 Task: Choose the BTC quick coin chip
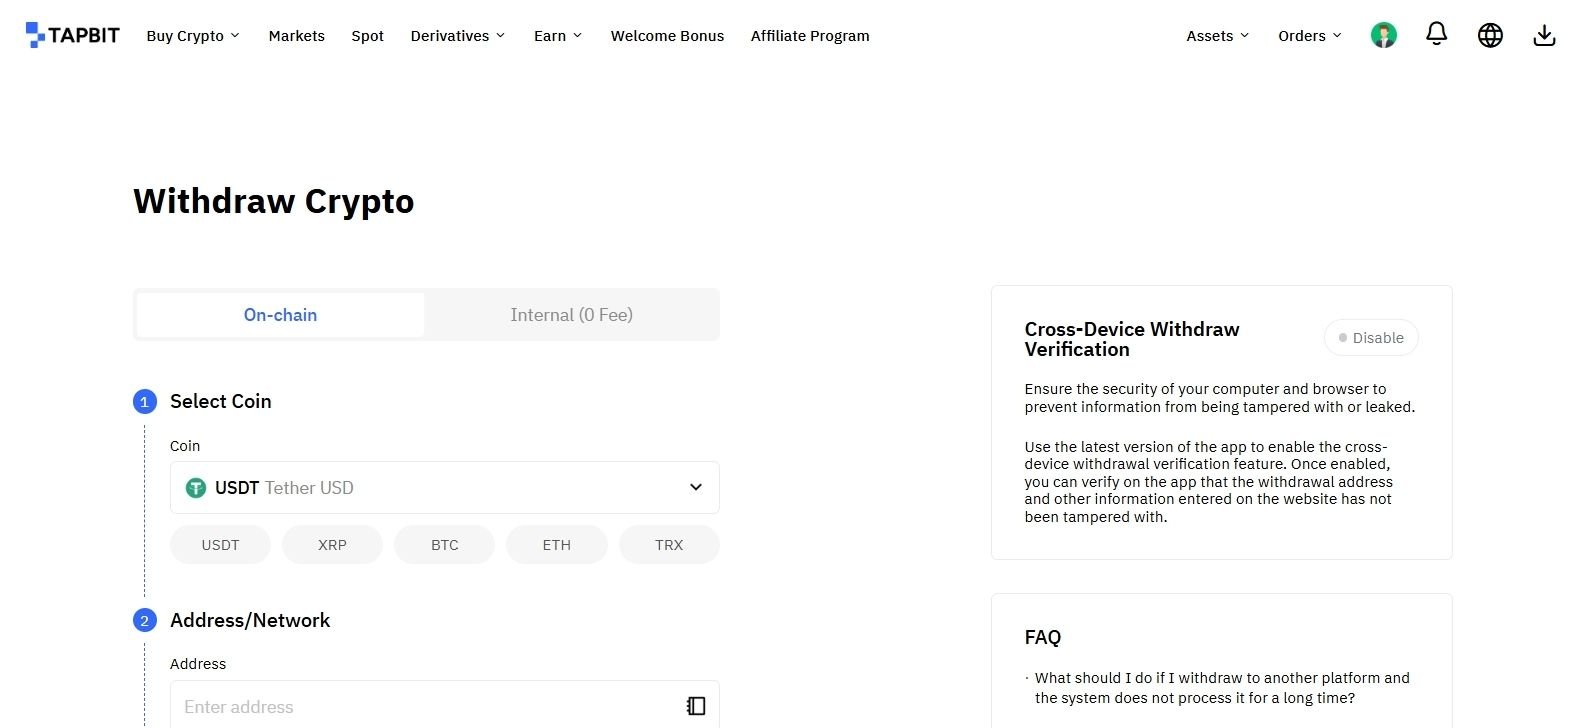(444, 545)
